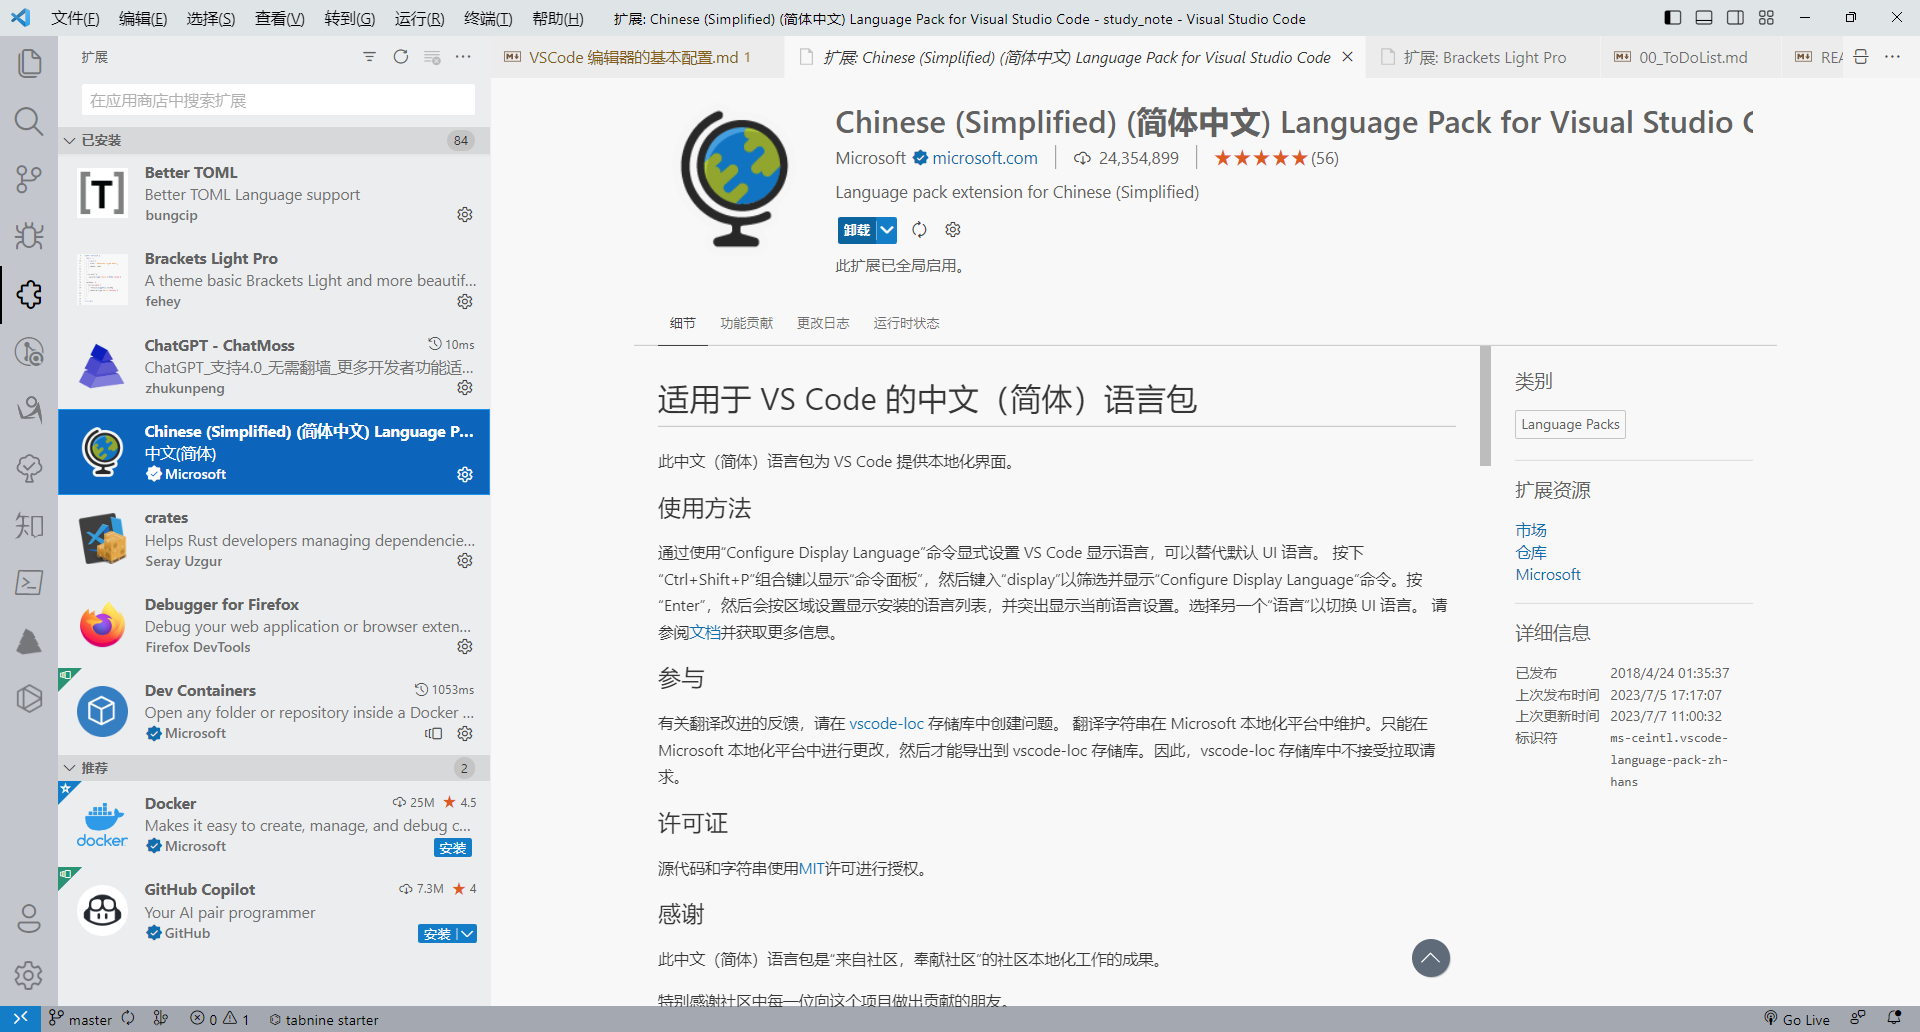Screen dimensions: 1920x1032
Task: Open the vscode-loc repository link
Action: click(x=886, y=724)
